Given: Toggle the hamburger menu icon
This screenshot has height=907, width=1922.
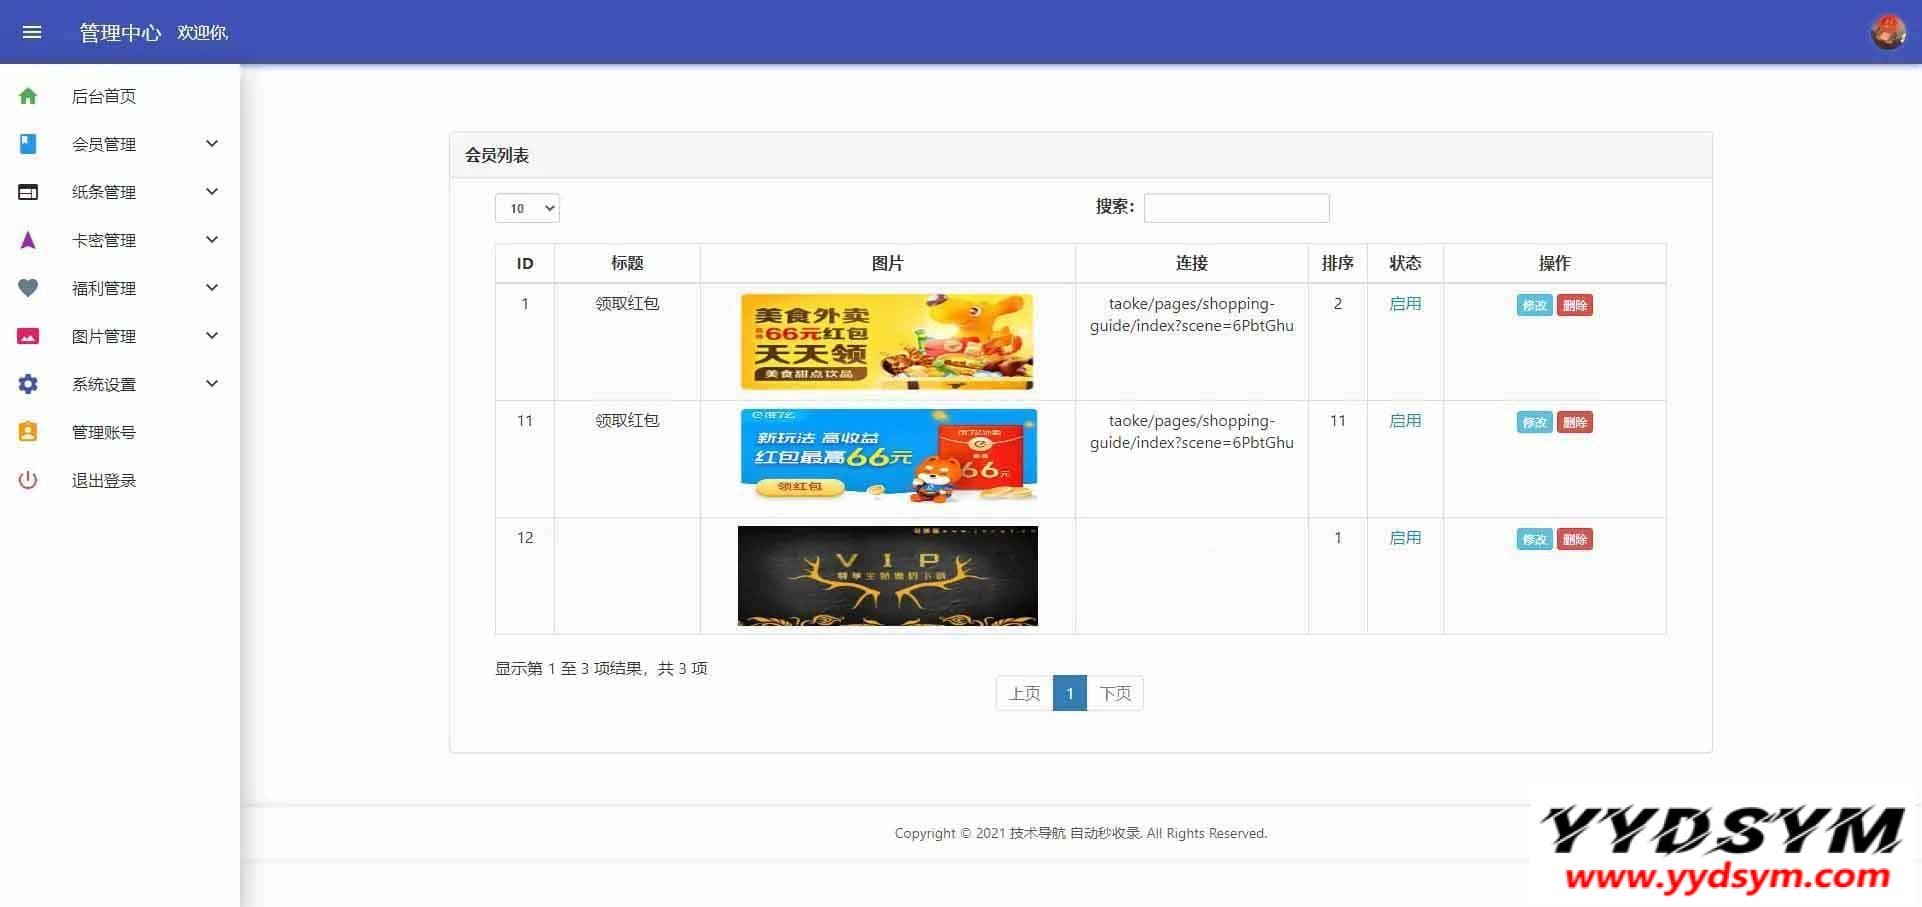Looking at the screenshot, I should (x=32, y=32).
